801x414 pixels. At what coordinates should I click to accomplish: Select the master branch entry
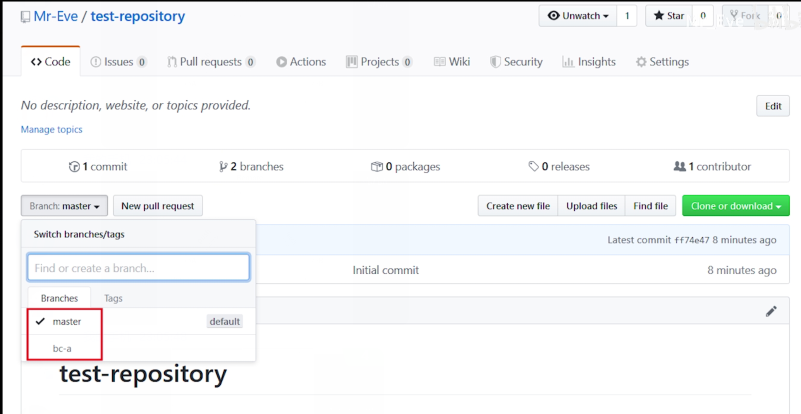138,321
